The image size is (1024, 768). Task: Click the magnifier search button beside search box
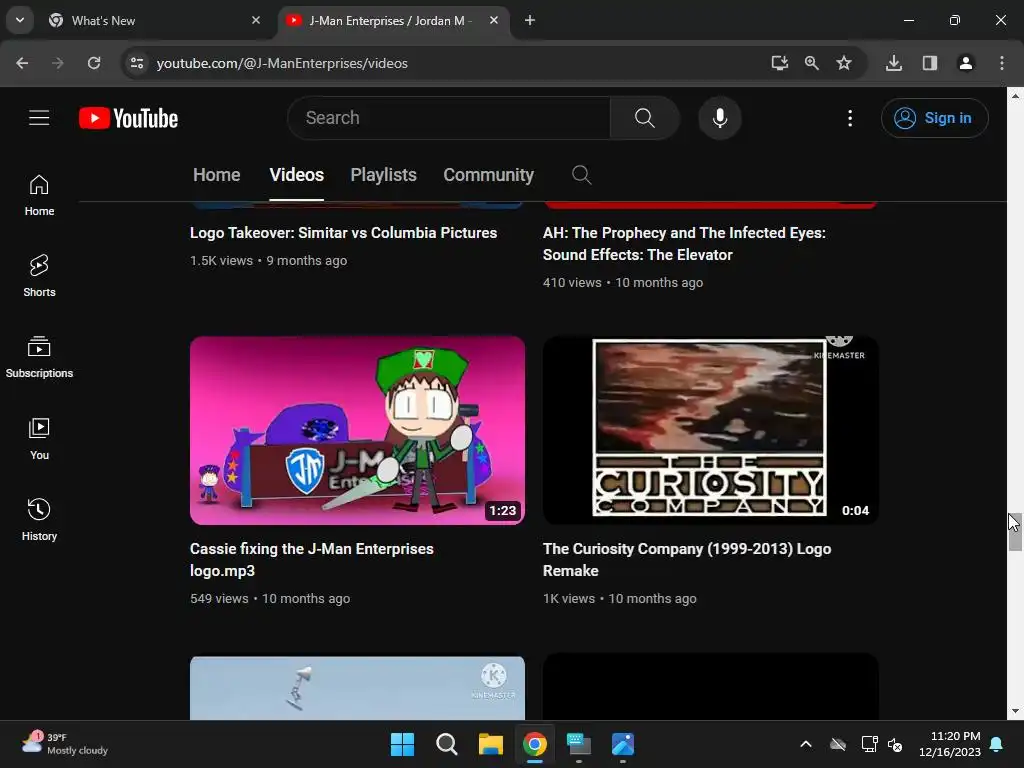[x=645, y=118]
